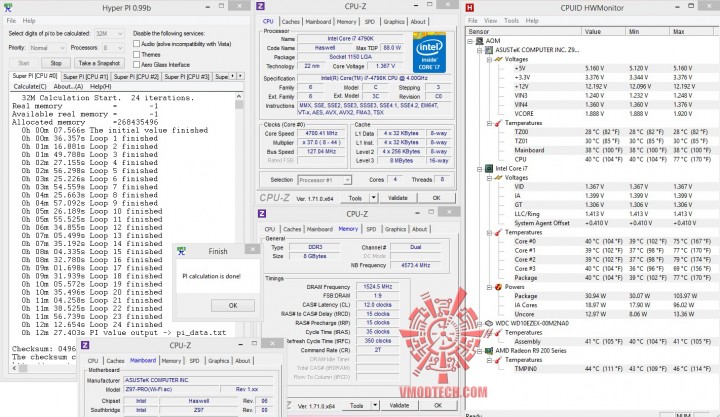Select the Assembly temperature row
720x417 pixels.
[x=591, y=342]
